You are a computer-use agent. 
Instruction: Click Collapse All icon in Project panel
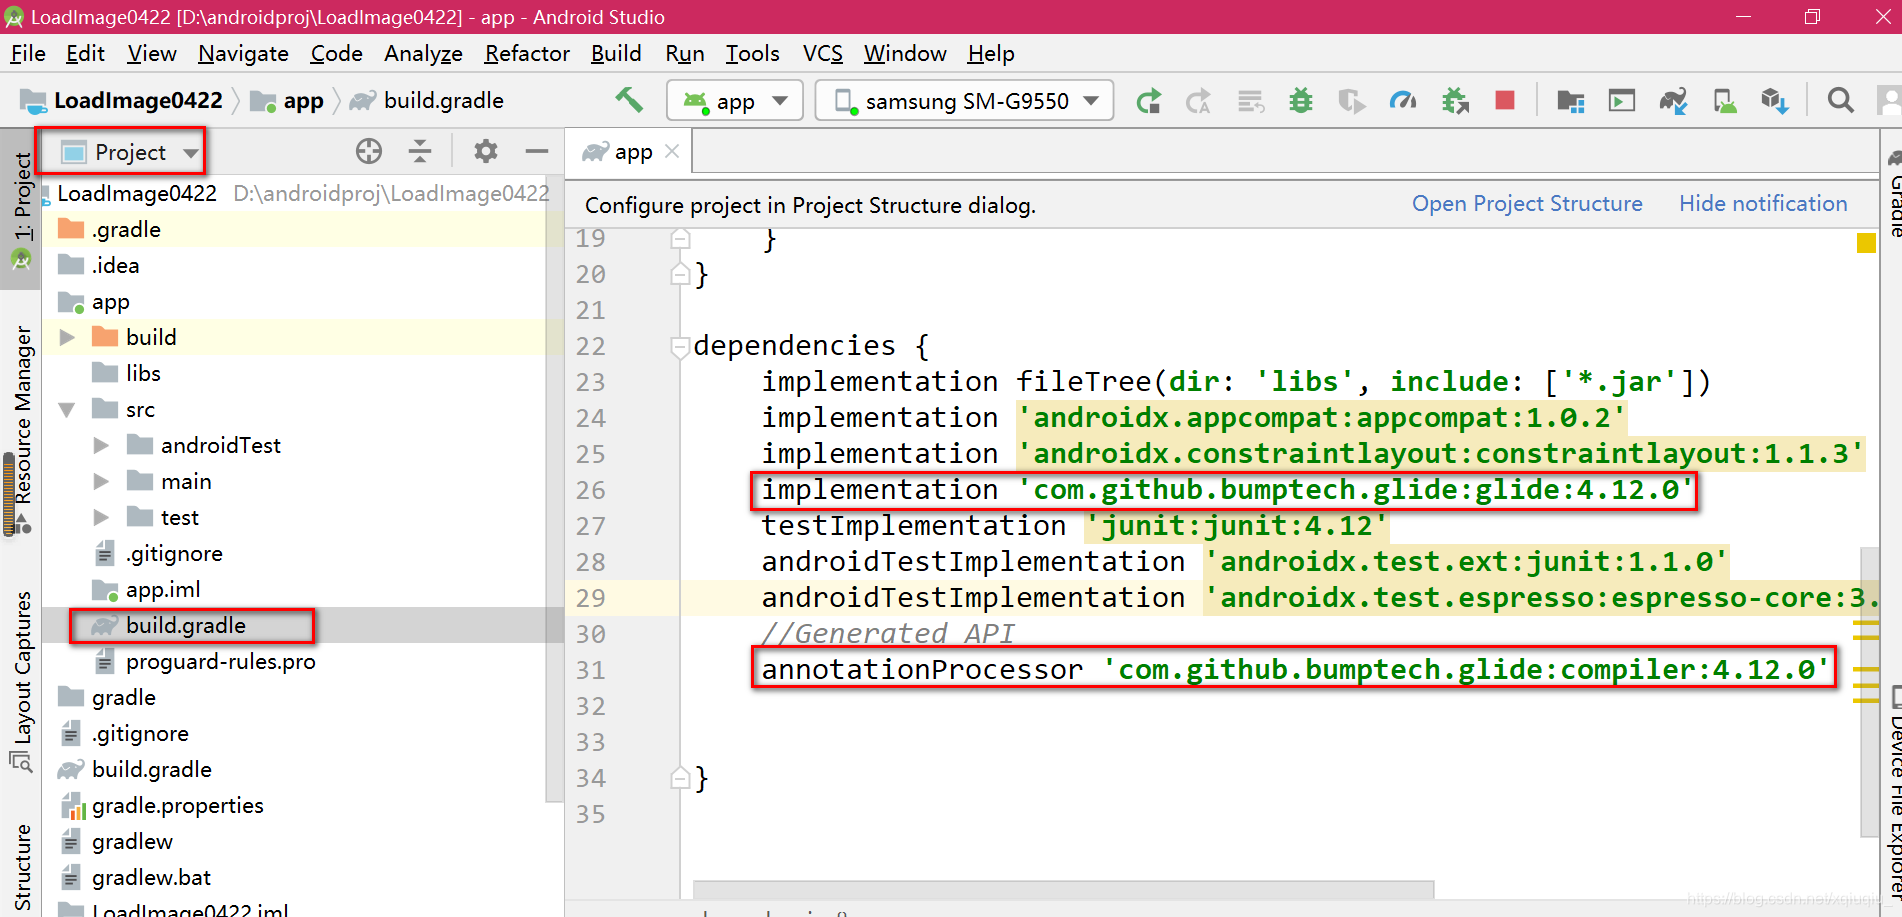pyautogui.click(x=420, y=151)
